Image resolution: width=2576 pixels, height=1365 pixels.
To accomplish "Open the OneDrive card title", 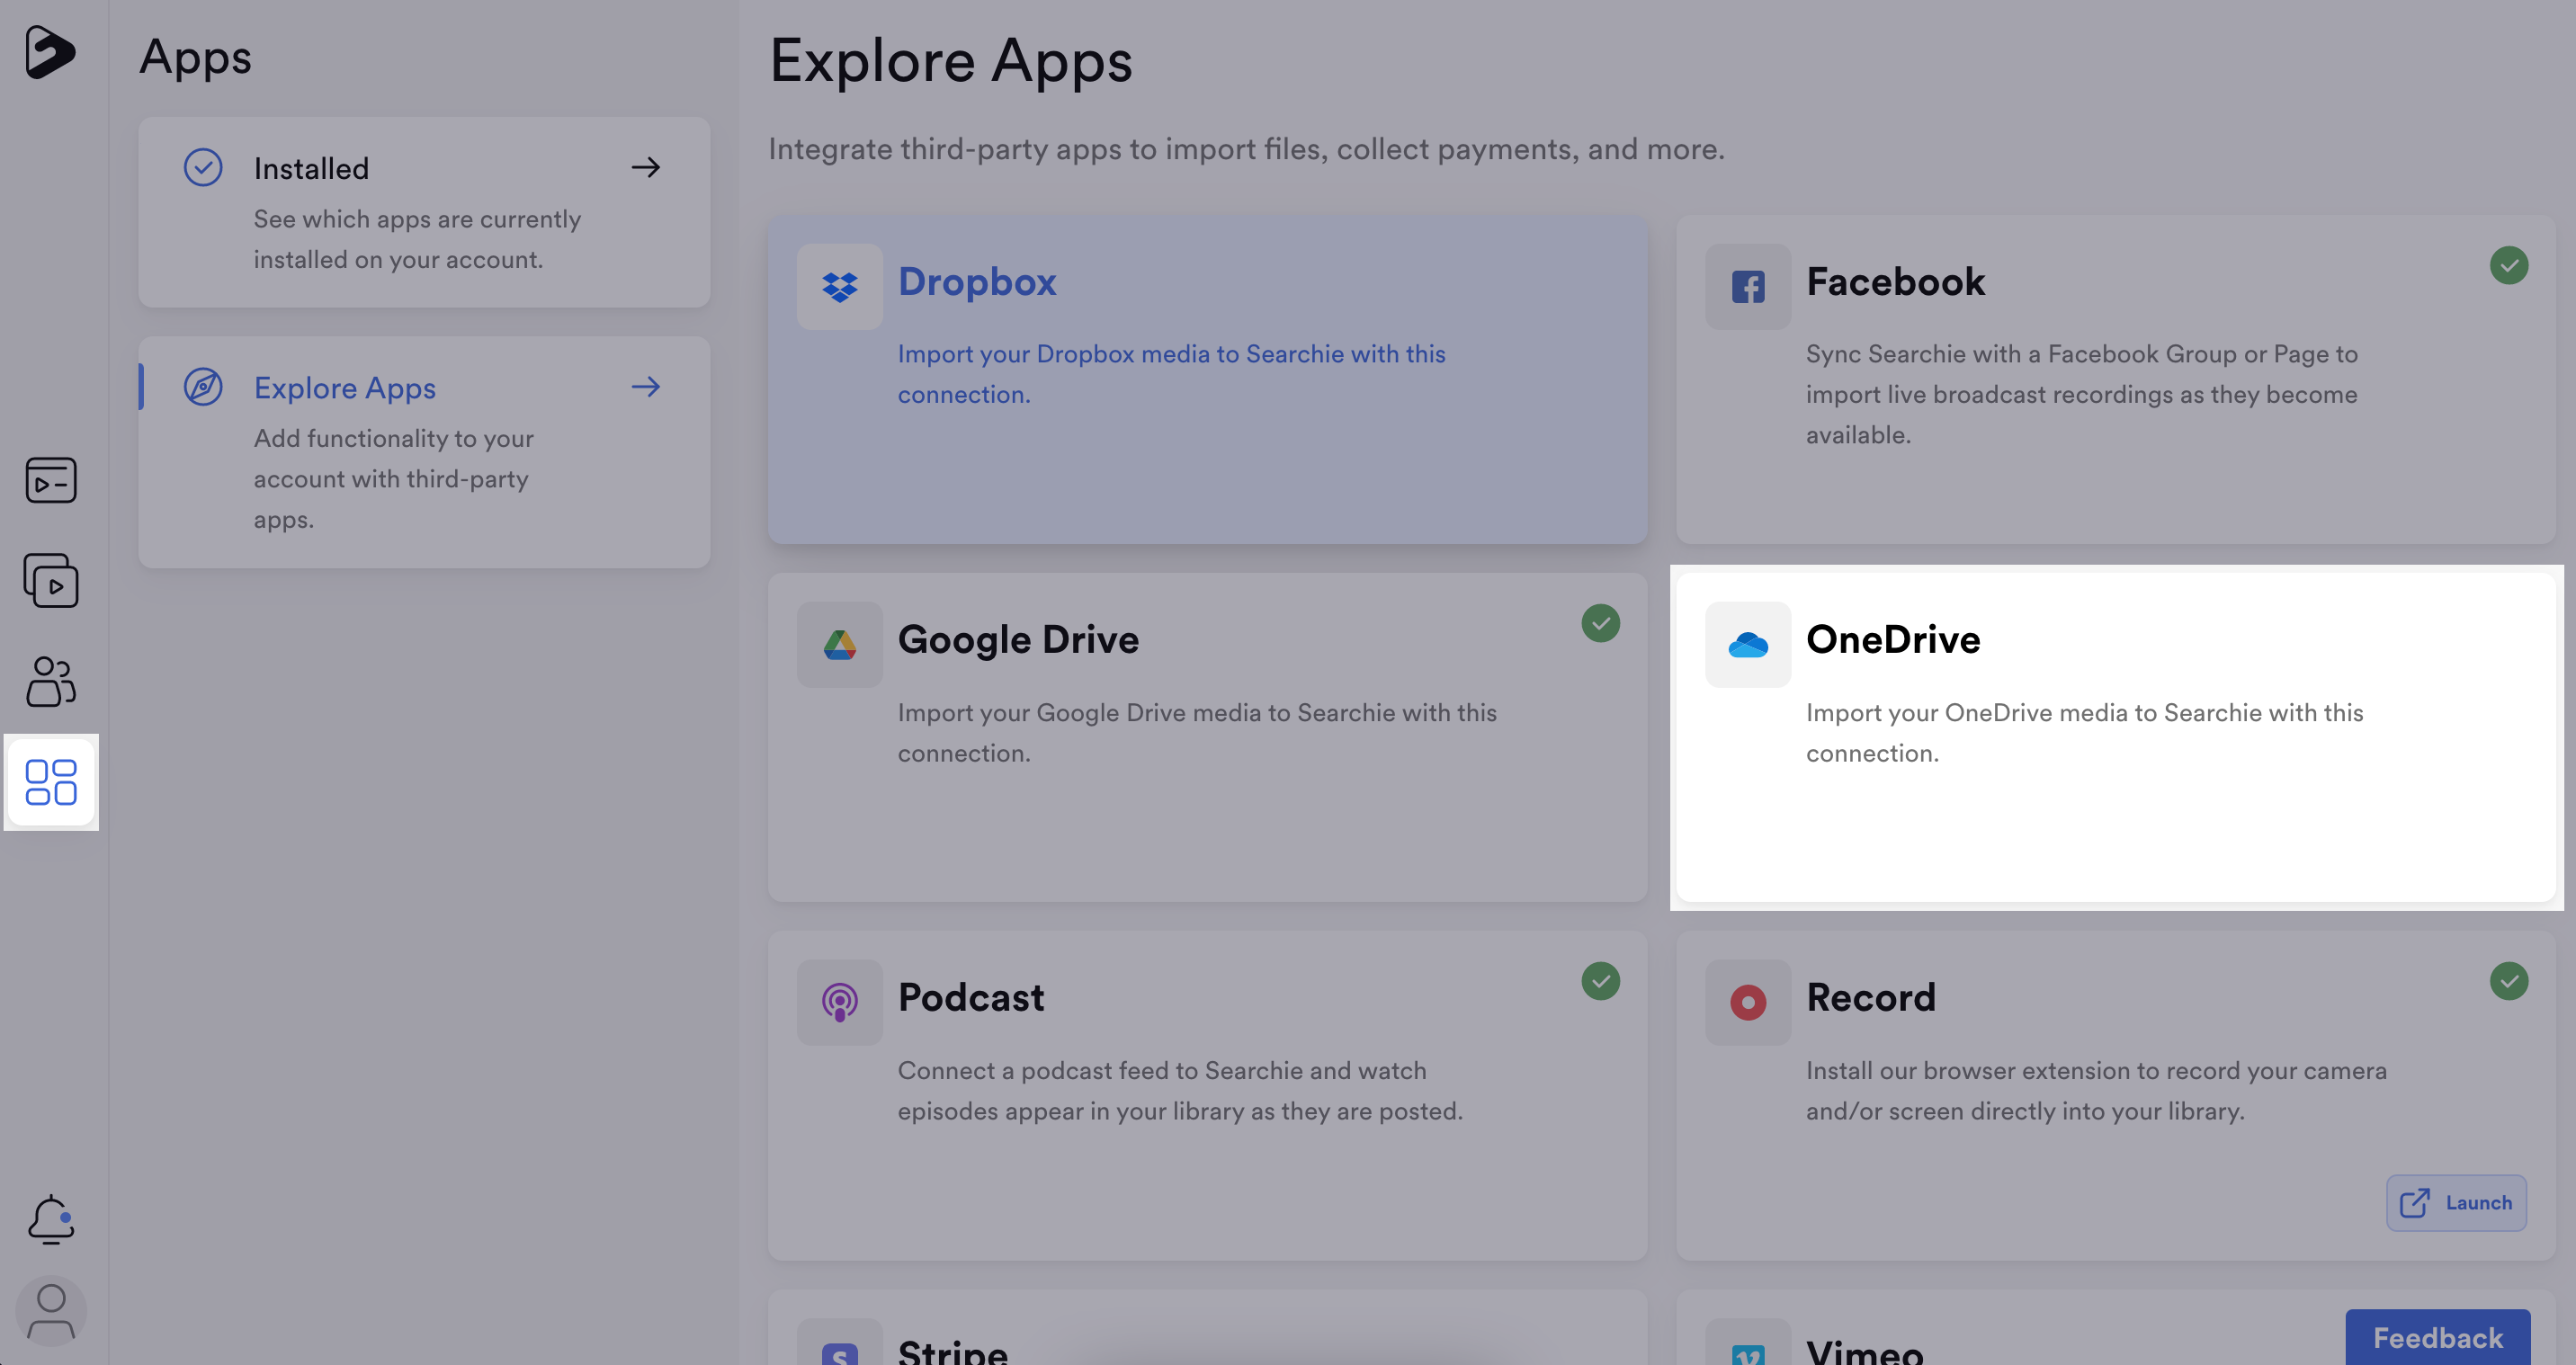I will (x=1893, y=640).
